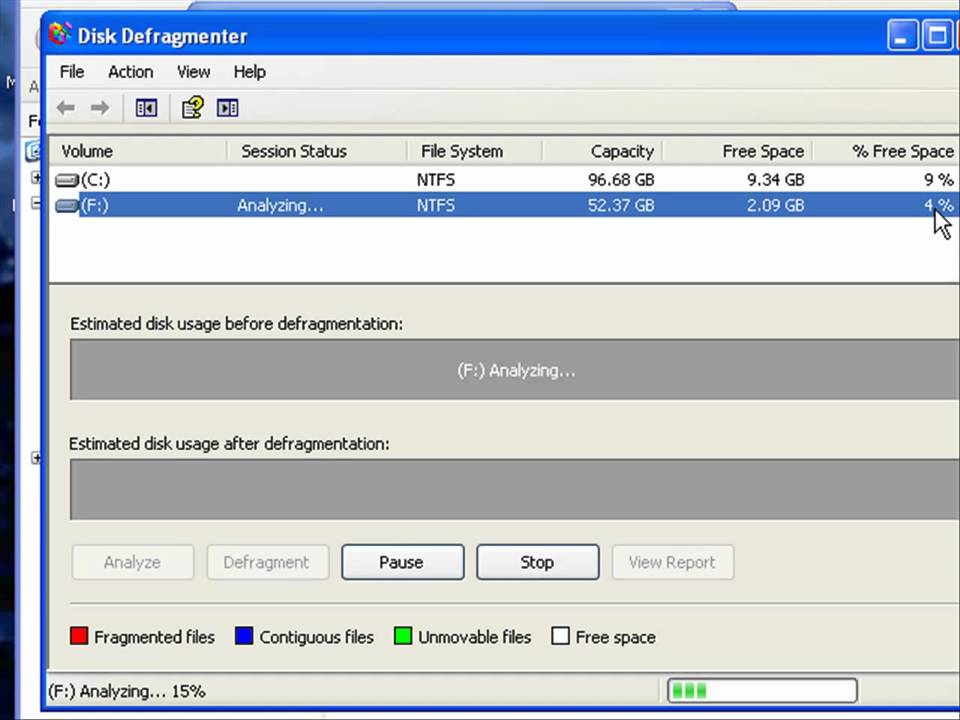Click the blue Contiguous files swatch

244,636
